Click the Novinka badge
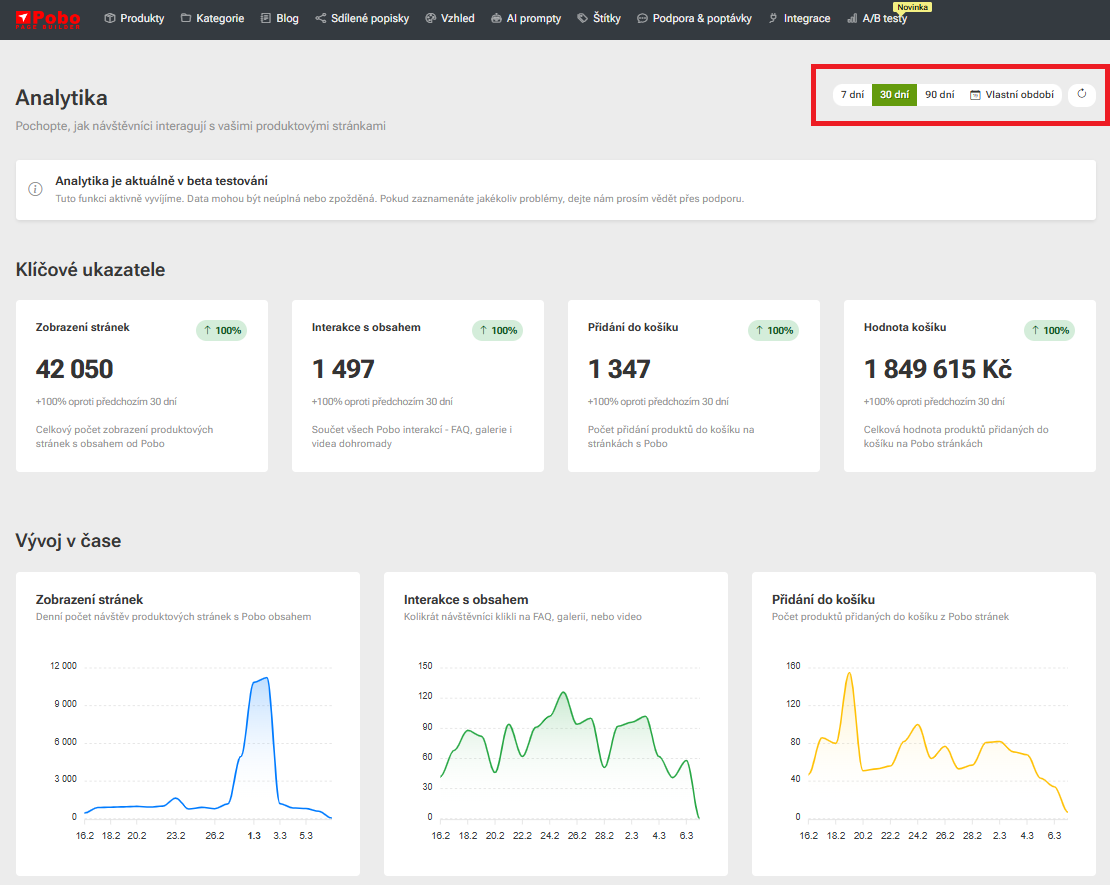 click(x=912, y=7)
